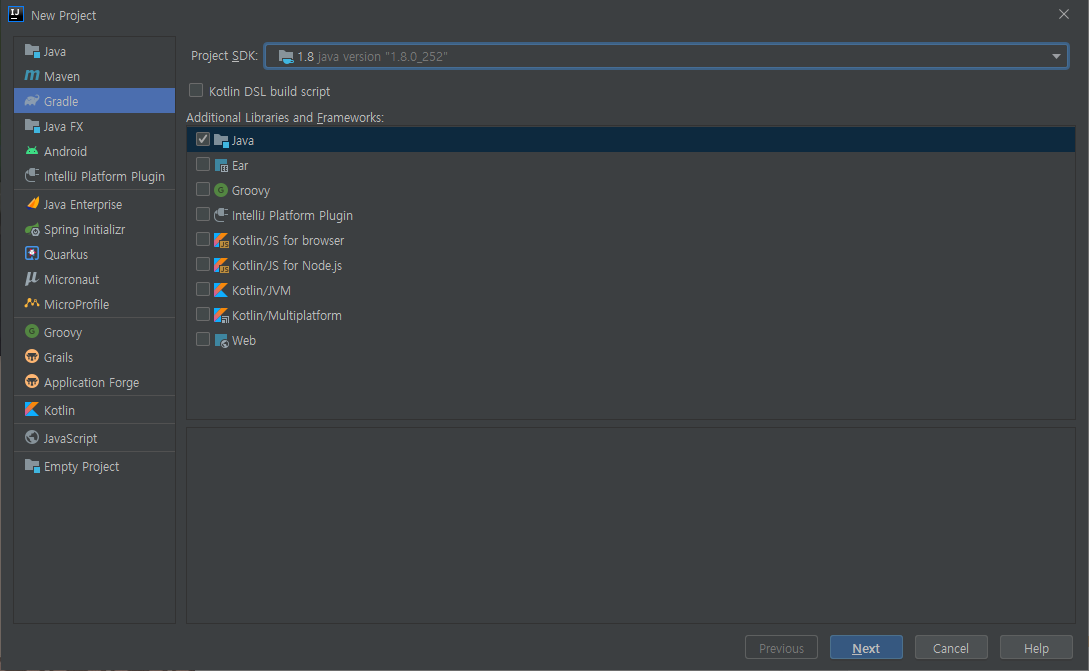Click the Previous button
1089x671 pixels.
click(781, 647)
